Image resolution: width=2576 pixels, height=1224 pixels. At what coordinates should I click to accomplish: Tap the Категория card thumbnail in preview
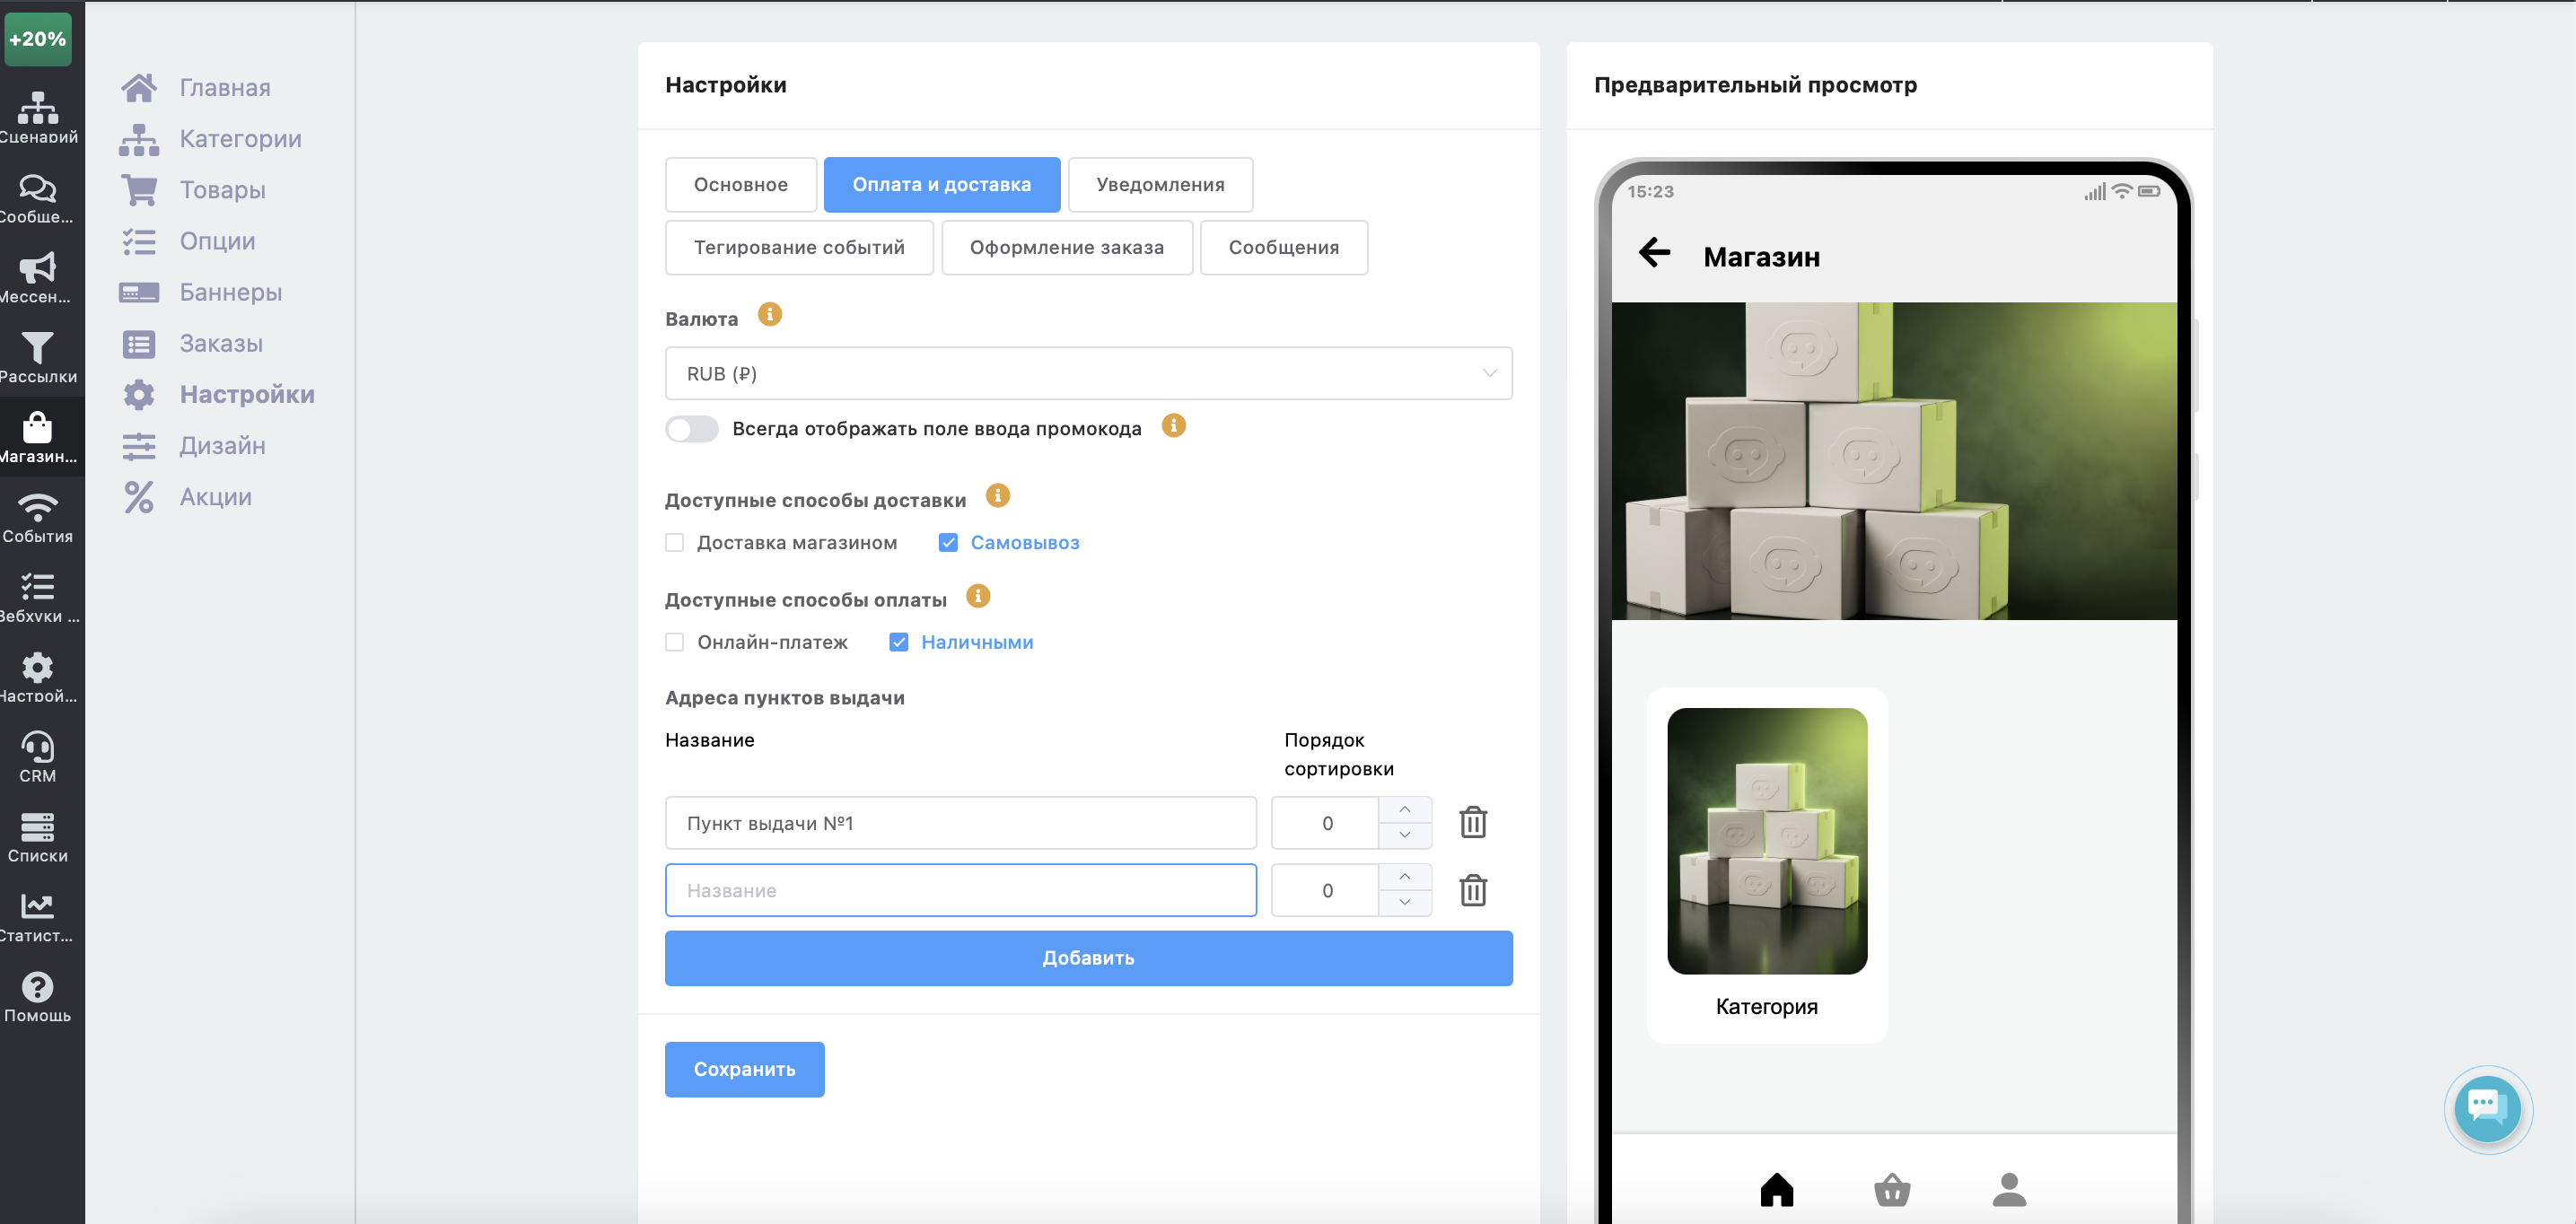coord(1767,841)
